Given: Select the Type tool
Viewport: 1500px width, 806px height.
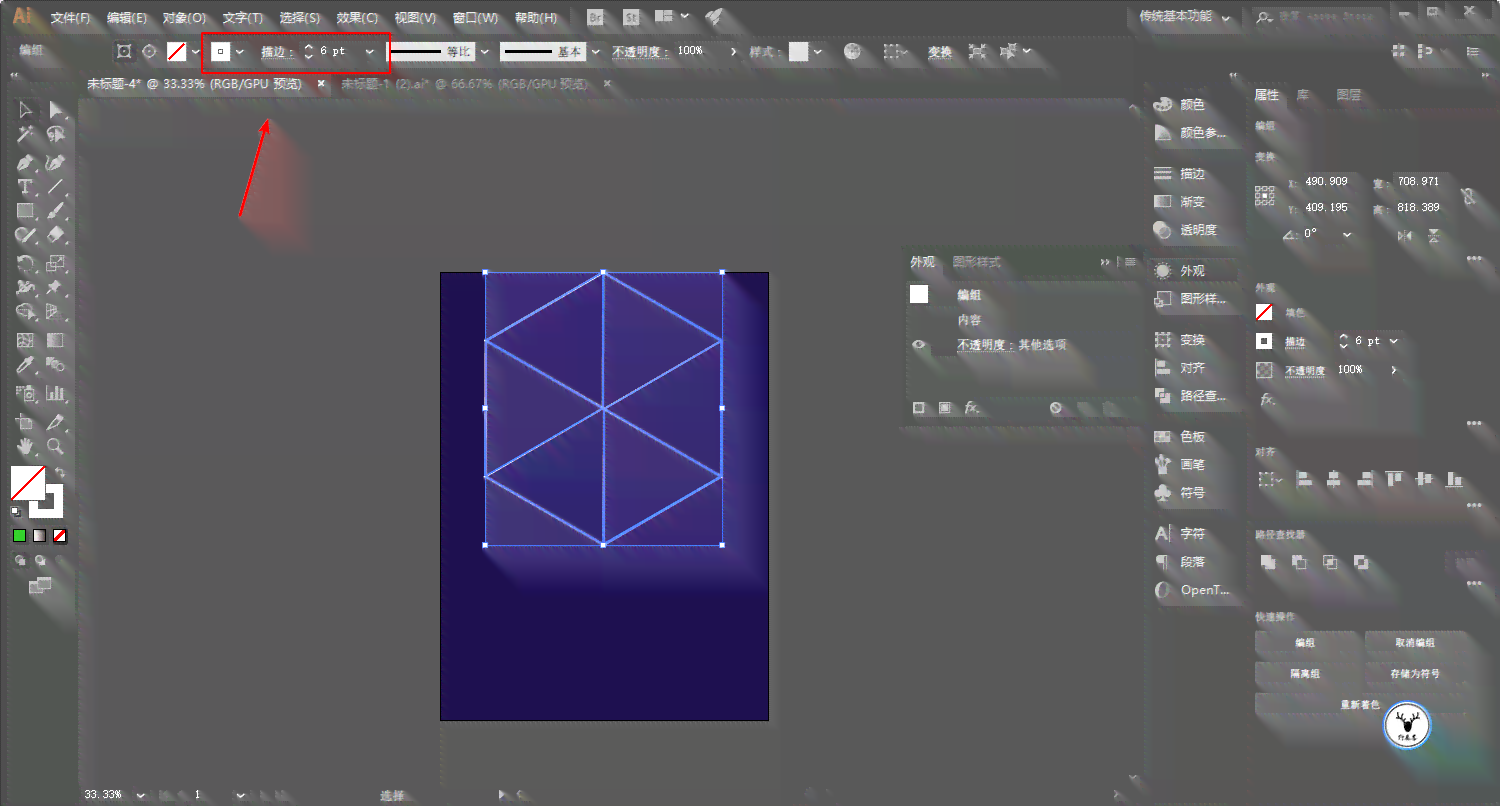Looking at the screenshot, I should click(x=26, y=187).
